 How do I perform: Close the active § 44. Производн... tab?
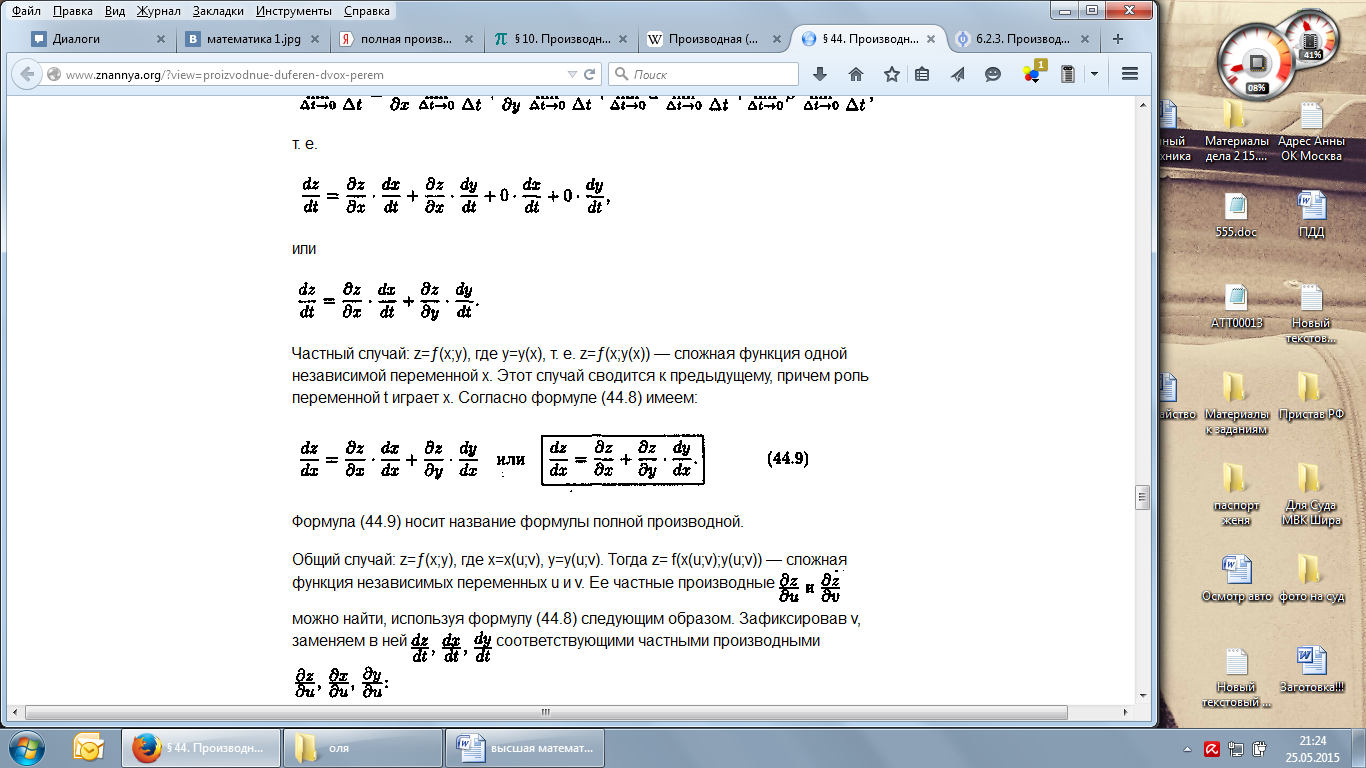(931, 39)
